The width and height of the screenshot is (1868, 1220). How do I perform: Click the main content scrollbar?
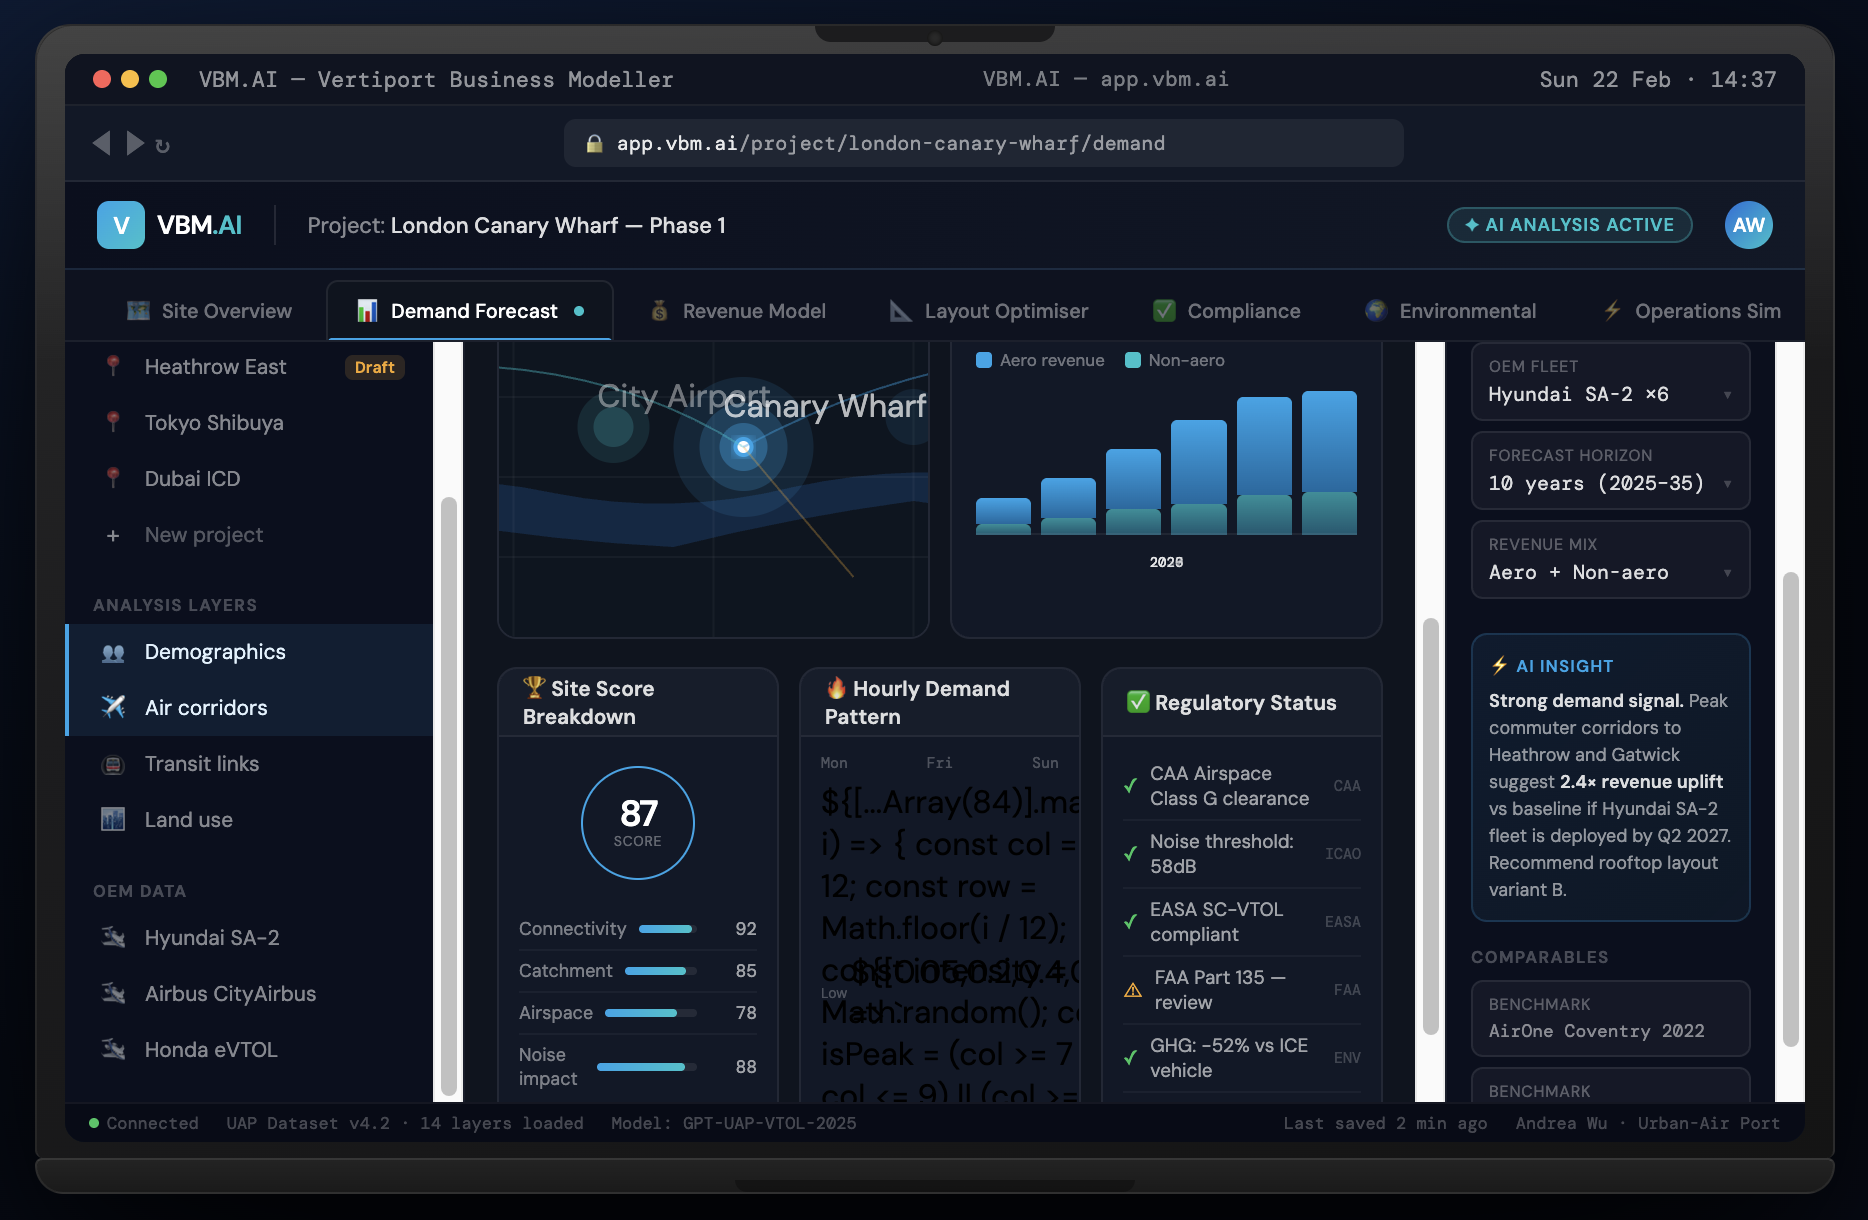[x=1430, y=826]
